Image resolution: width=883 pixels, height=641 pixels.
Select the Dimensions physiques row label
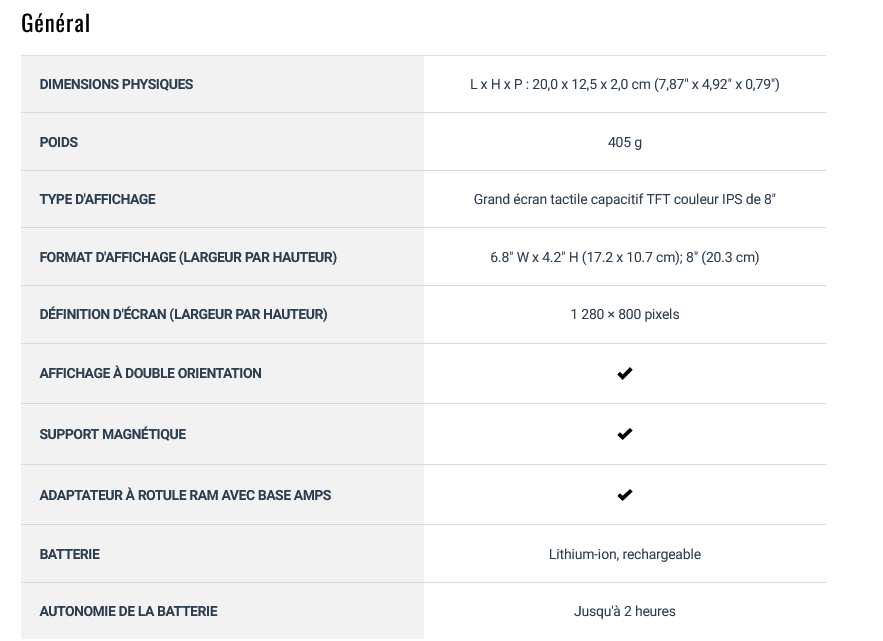tap(116, 84)
